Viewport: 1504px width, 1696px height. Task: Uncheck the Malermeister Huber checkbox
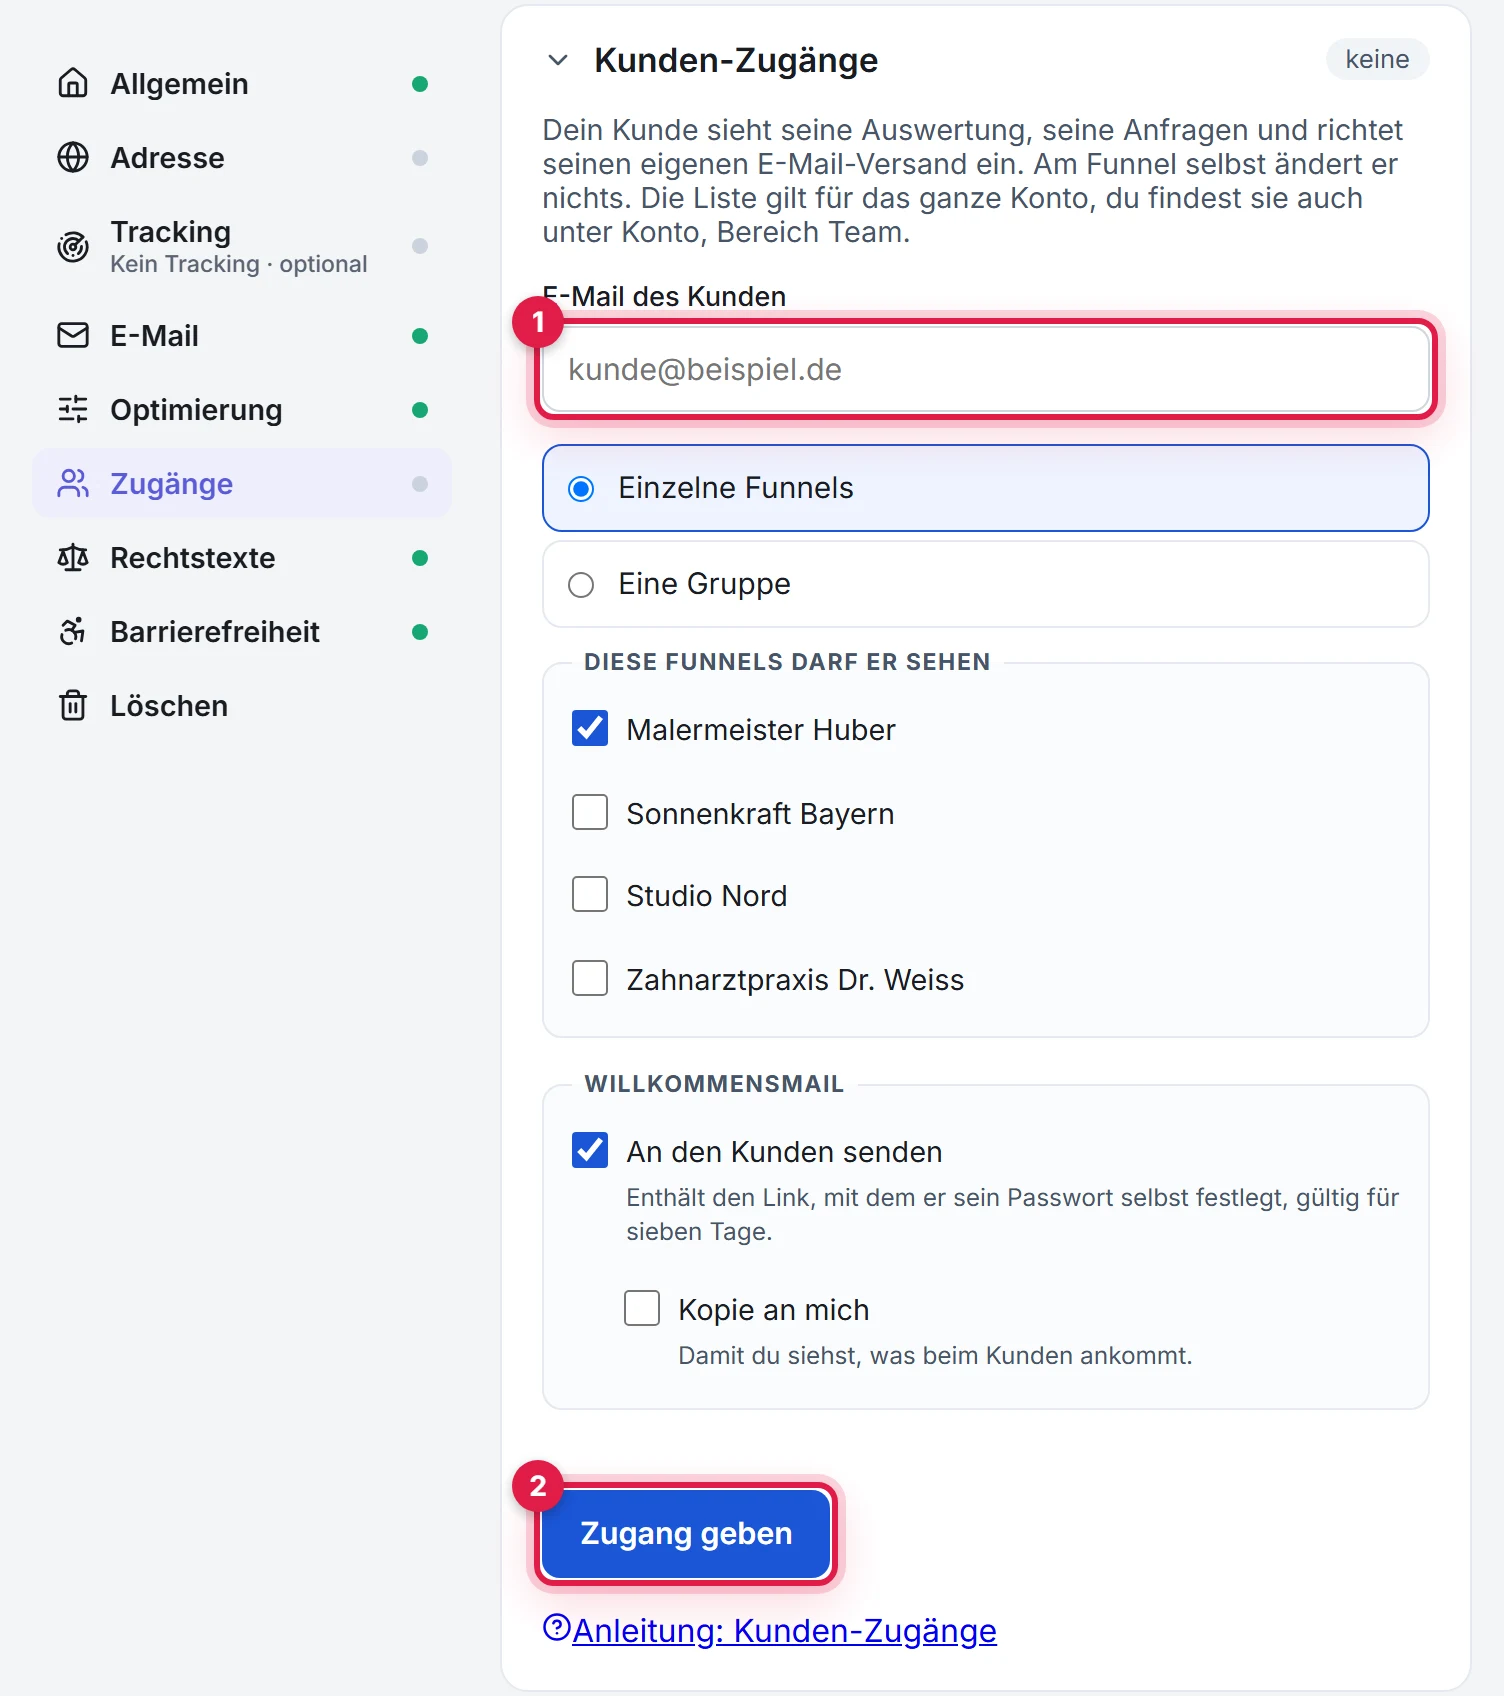(x=590, y=728)
